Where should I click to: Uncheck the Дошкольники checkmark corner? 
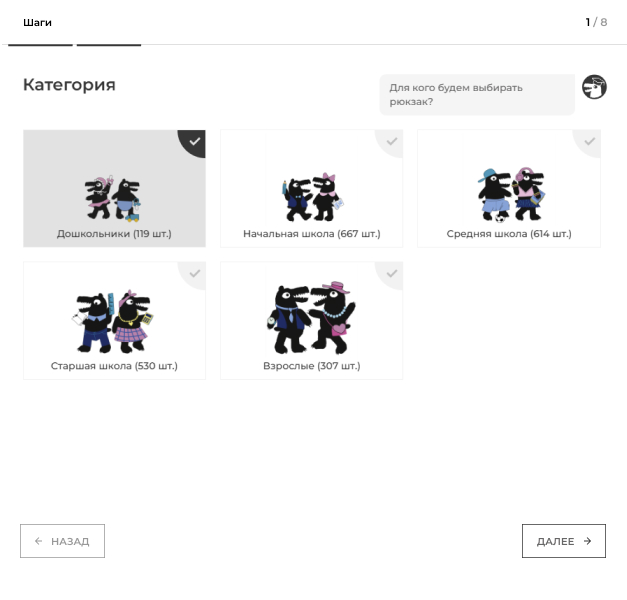(x=193, y=142)
